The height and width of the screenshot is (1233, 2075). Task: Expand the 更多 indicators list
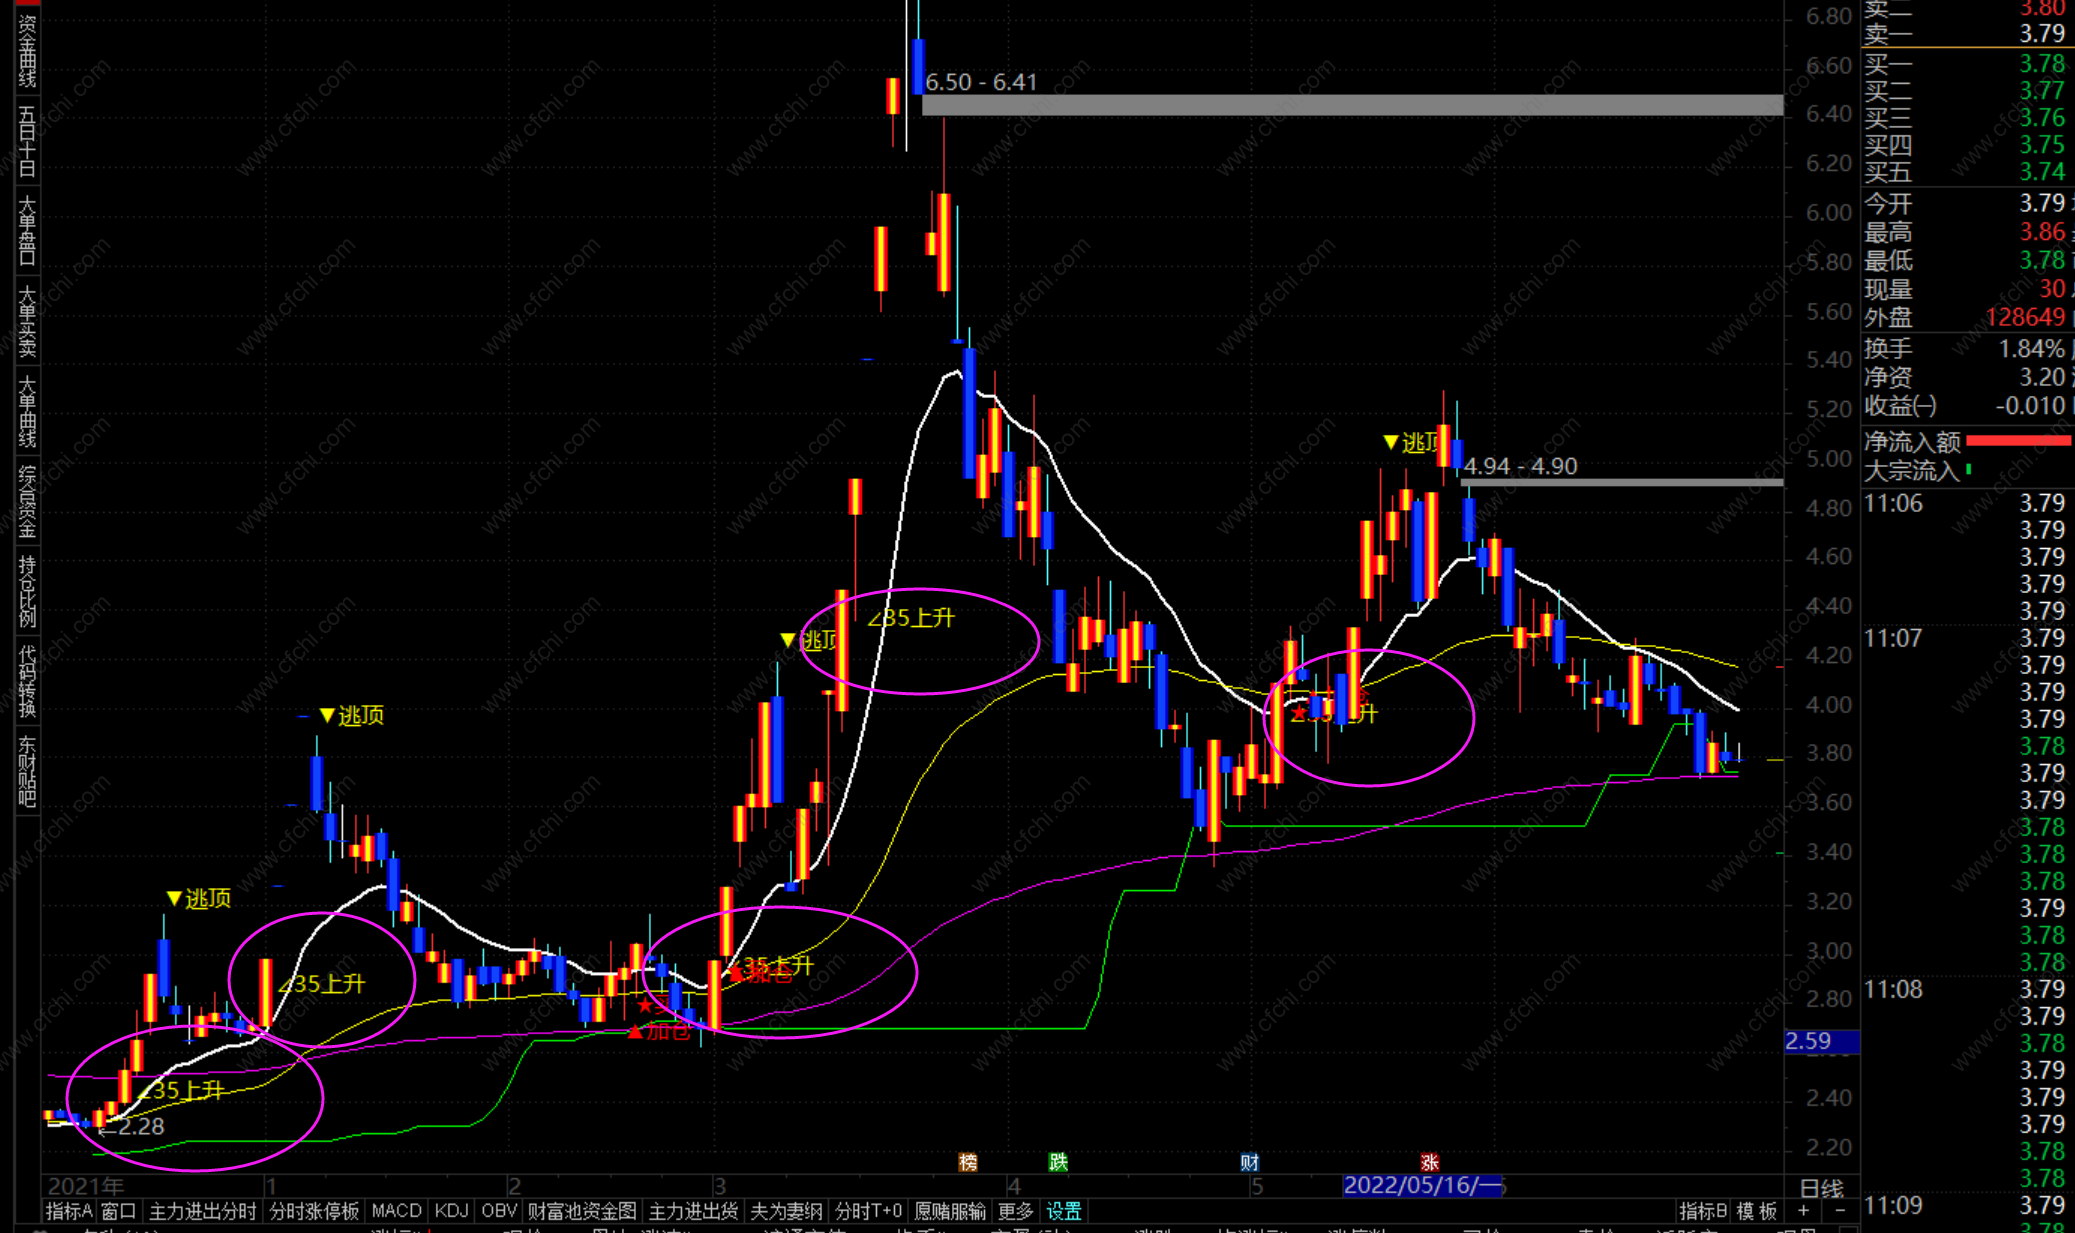point(1015,1211)
